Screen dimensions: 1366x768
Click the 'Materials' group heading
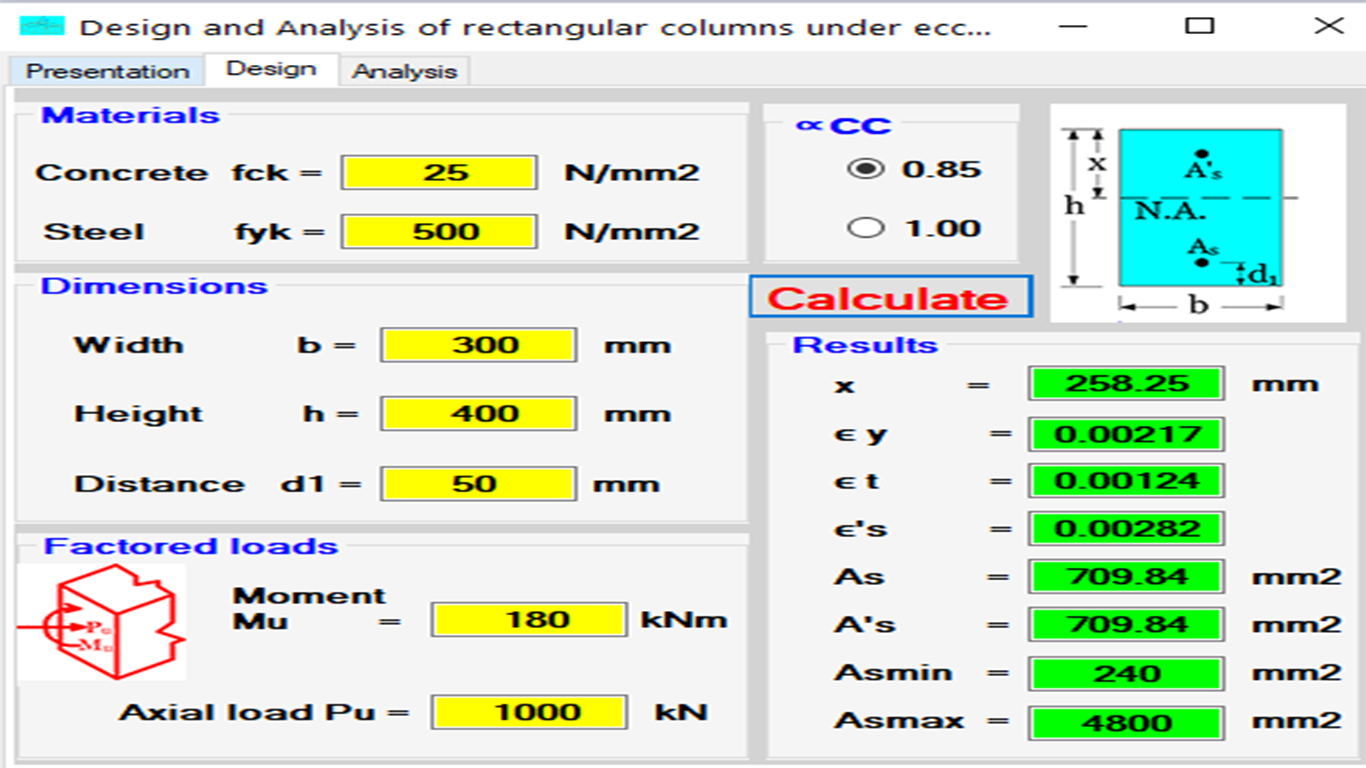point(130,115)
